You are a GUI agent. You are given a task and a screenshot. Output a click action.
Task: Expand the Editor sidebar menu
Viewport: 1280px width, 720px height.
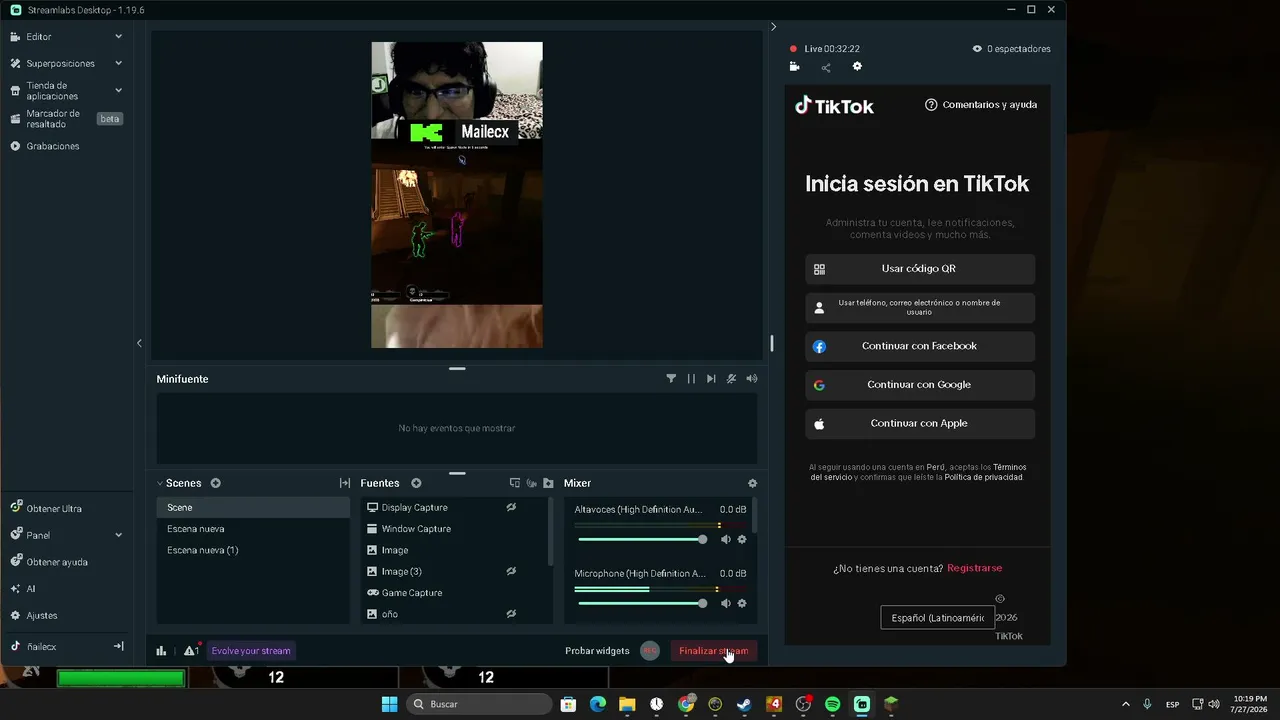coord(118,37)
